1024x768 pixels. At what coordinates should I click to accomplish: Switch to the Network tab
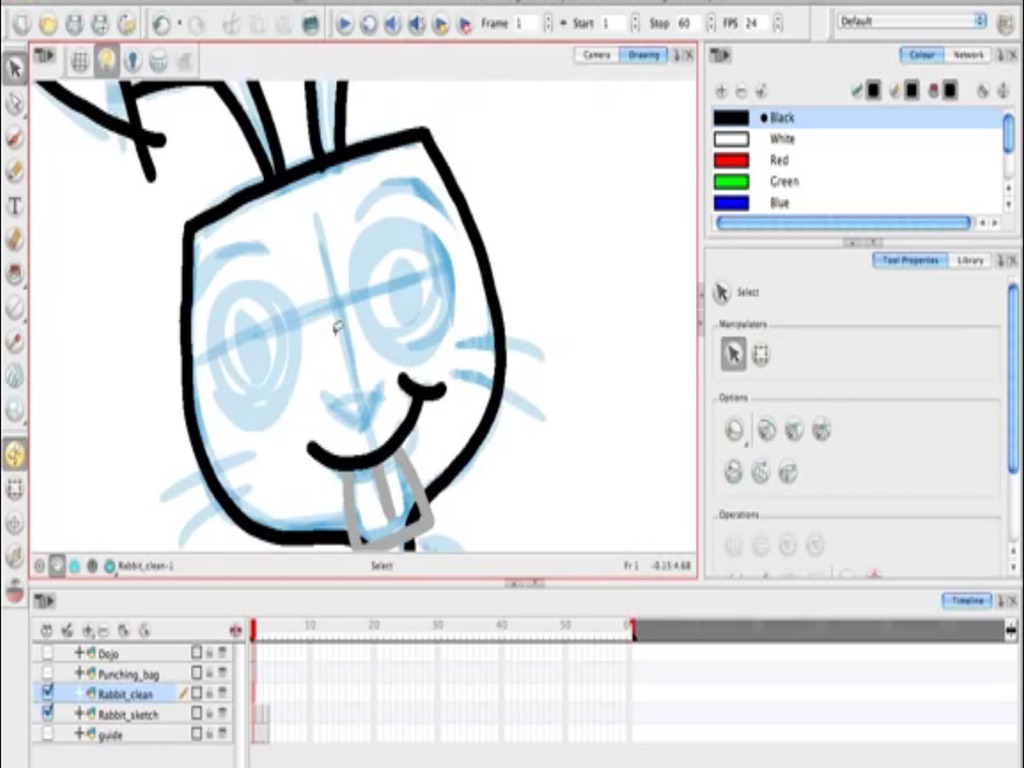[968, 56]
